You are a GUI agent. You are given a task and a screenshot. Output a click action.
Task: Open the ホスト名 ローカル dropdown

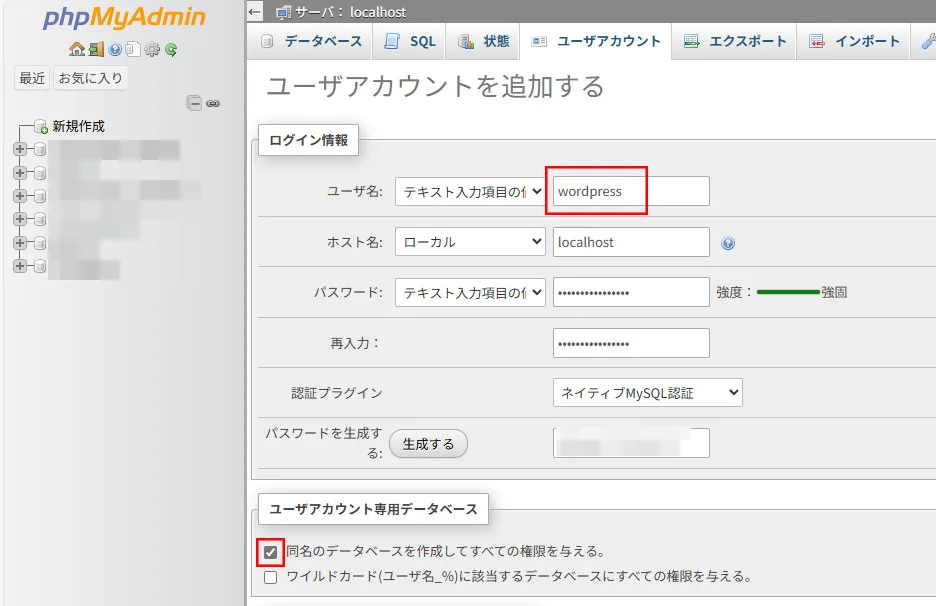470,242
